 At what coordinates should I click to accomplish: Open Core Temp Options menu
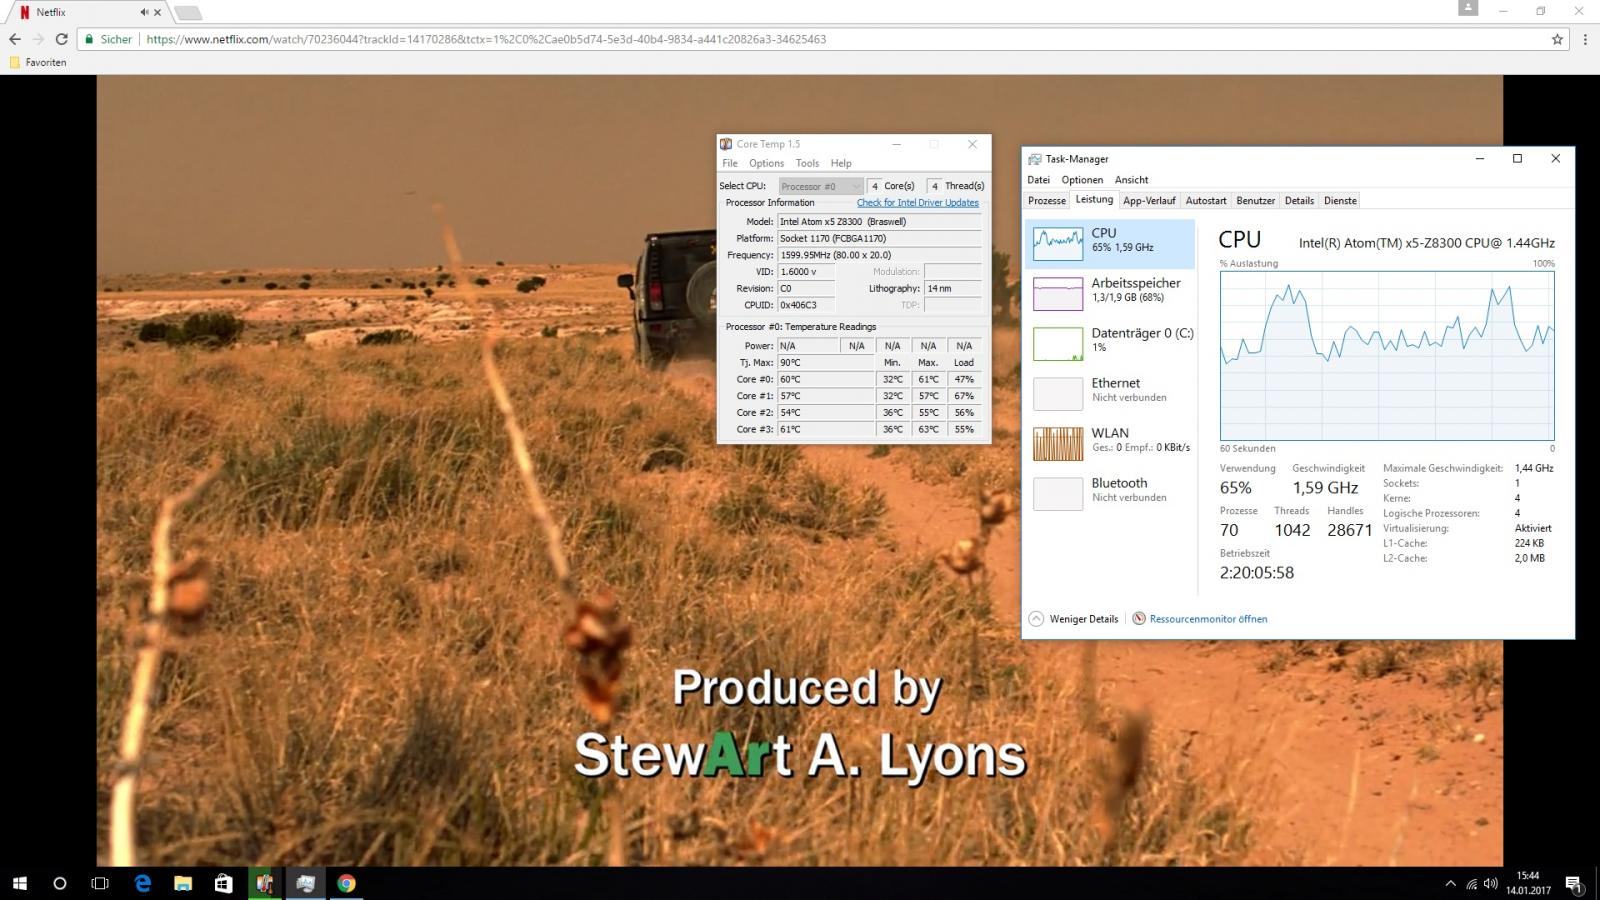pos(766,163)
